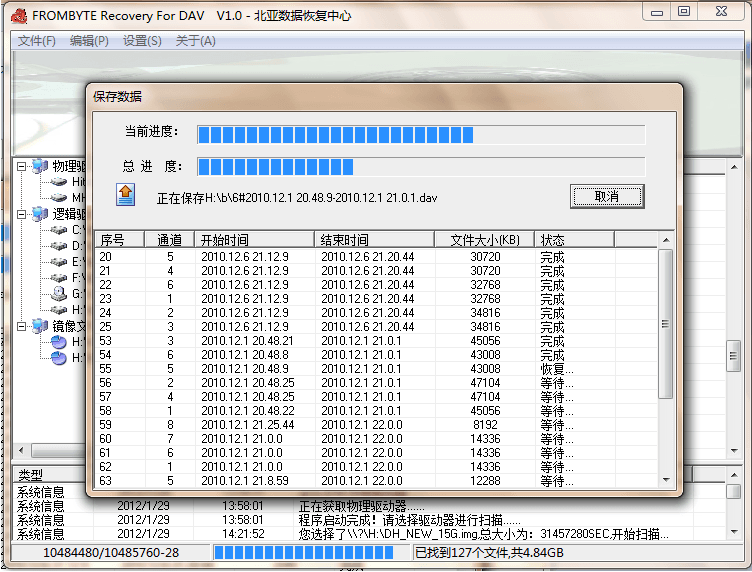Click the second image file pie icon
This screenshot has height=572, width=752.
pos(59,358)
